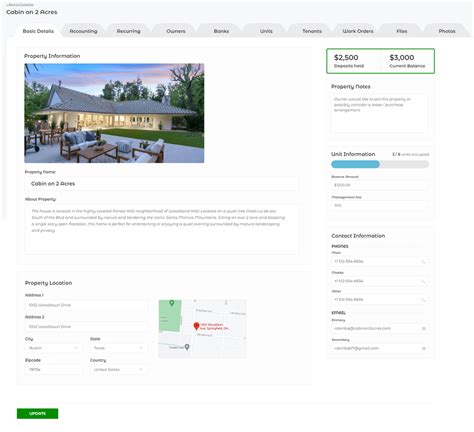Click the Other phone number field
The height and width of the screenshot is (432, 474).
380,300
